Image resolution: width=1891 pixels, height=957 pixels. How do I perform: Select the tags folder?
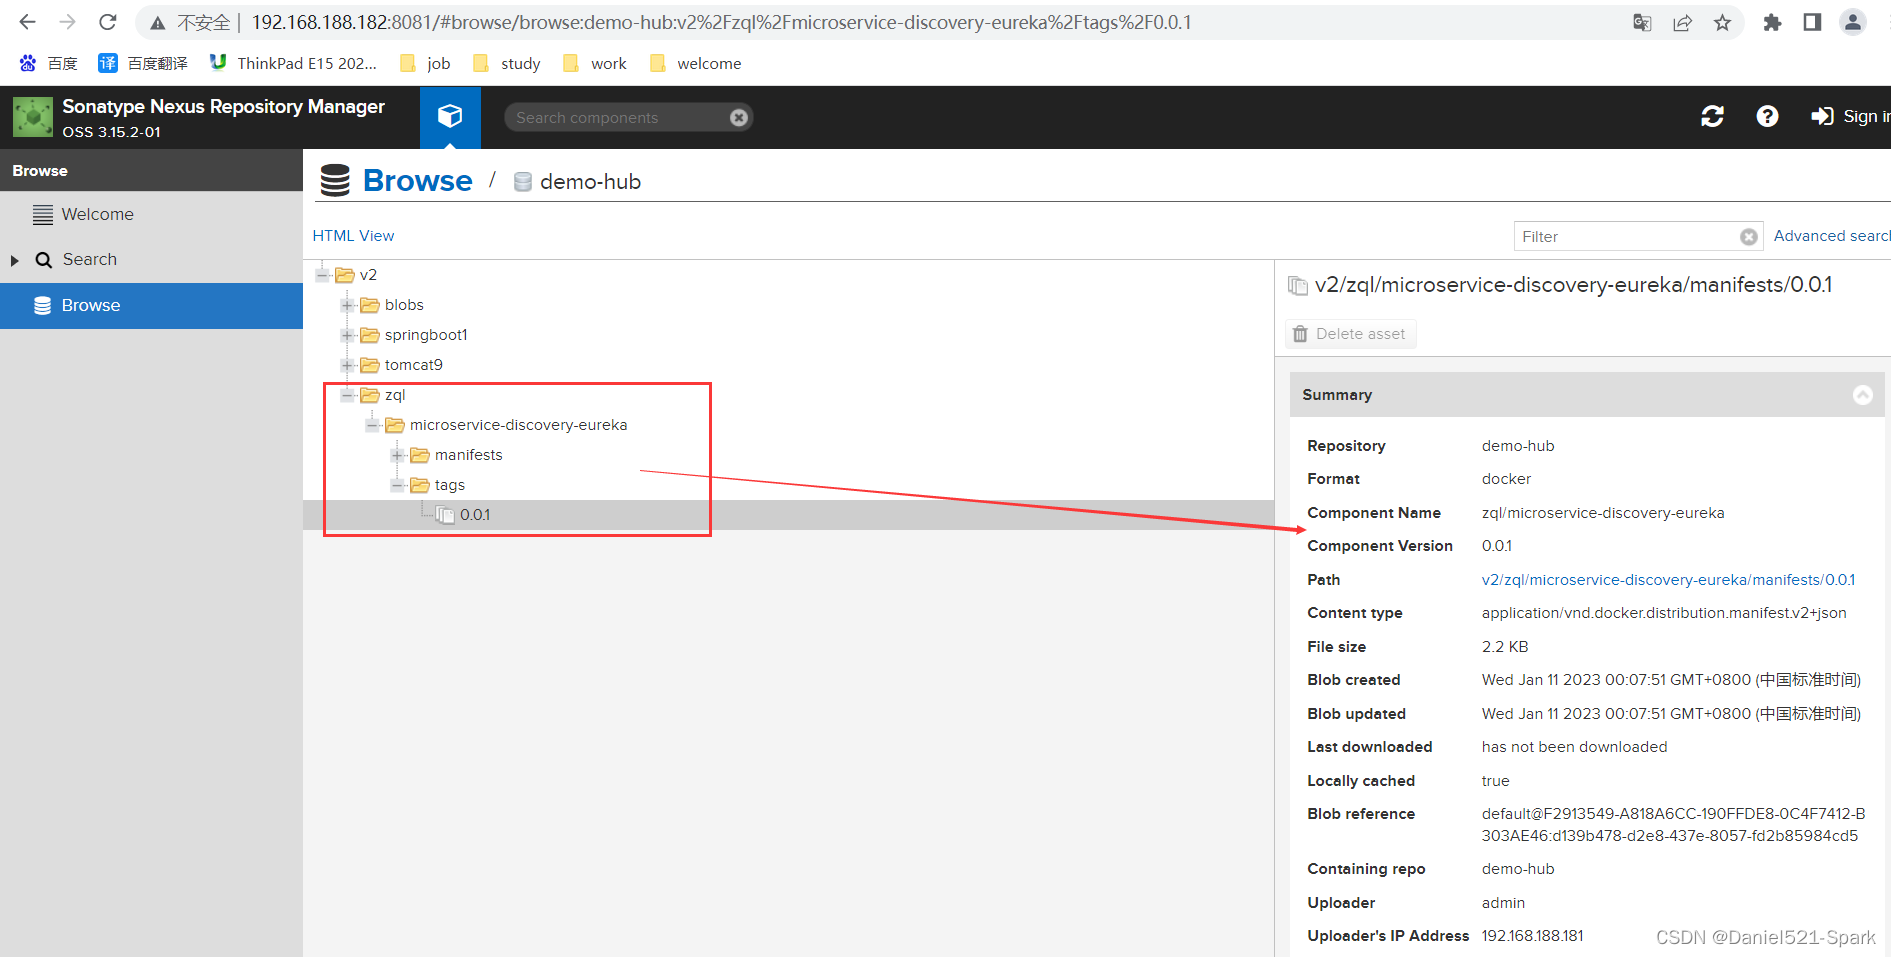449,485
